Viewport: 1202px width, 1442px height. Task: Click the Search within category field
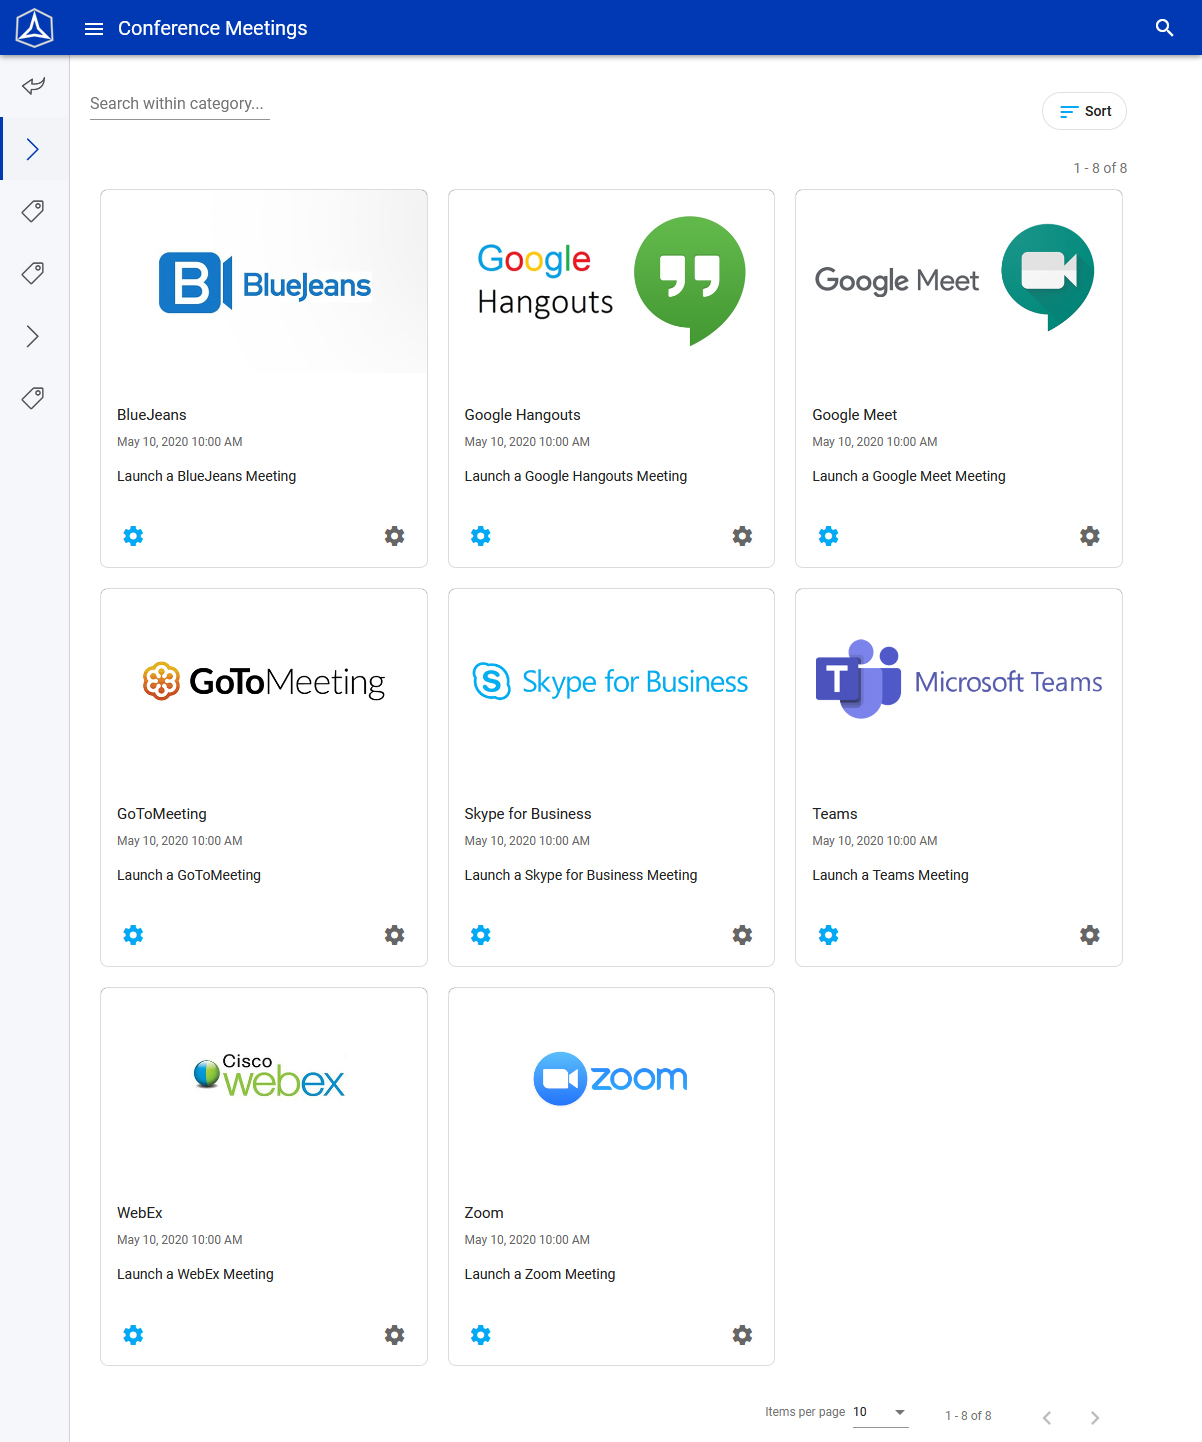(180, 104)
